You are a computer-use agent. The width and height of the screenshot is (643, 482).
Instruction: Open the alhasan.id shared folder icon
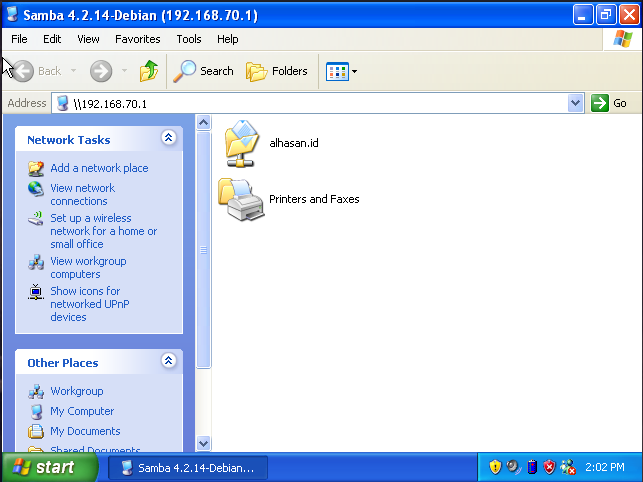coord(242,143)
